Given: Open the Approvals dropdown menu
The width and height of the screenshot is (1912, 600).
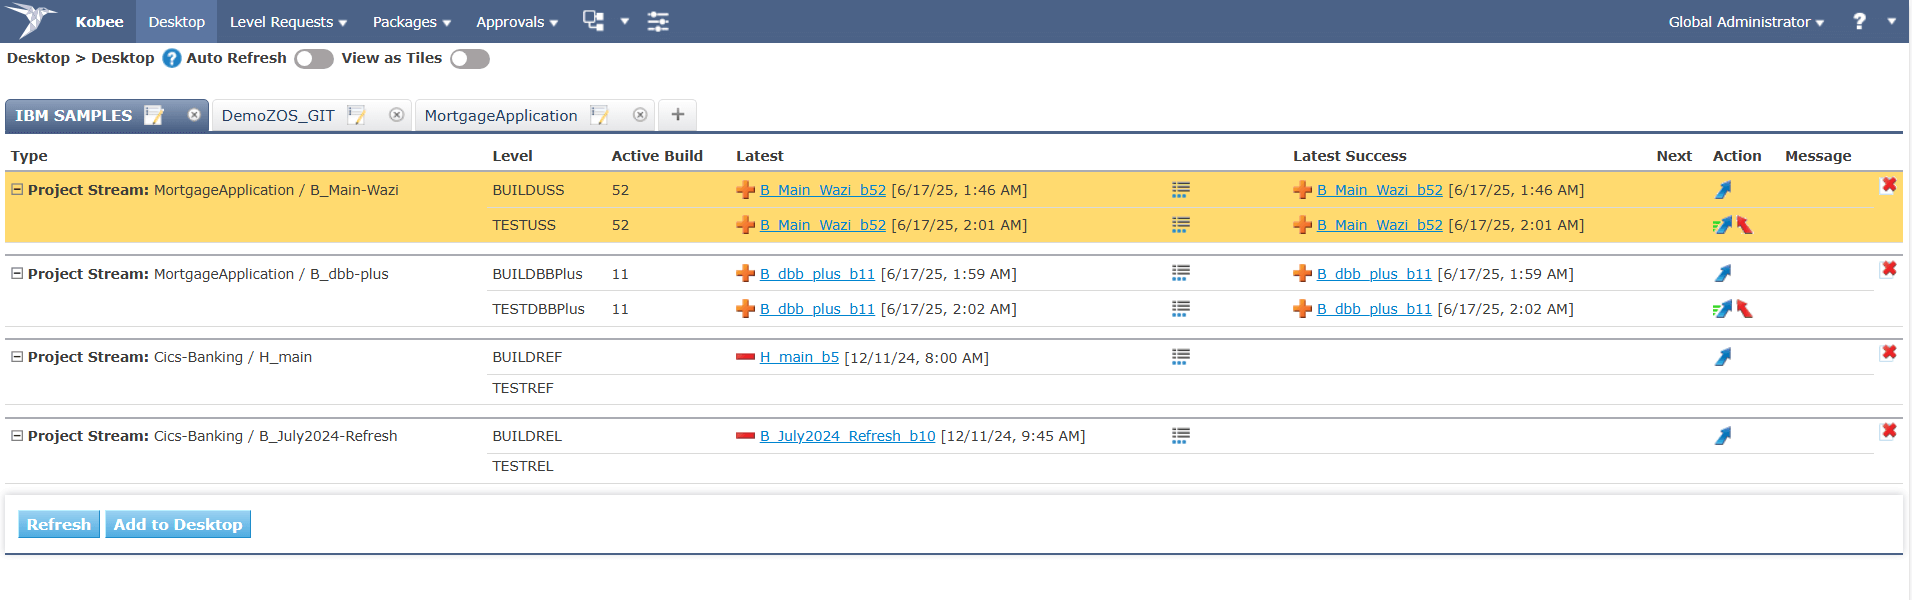Looking at the screenshot, I should click(516, 21).
